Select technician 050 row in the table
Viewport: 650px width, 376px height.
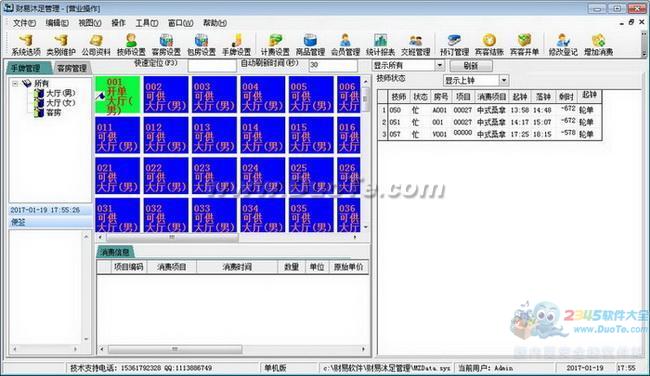(490, 110)
